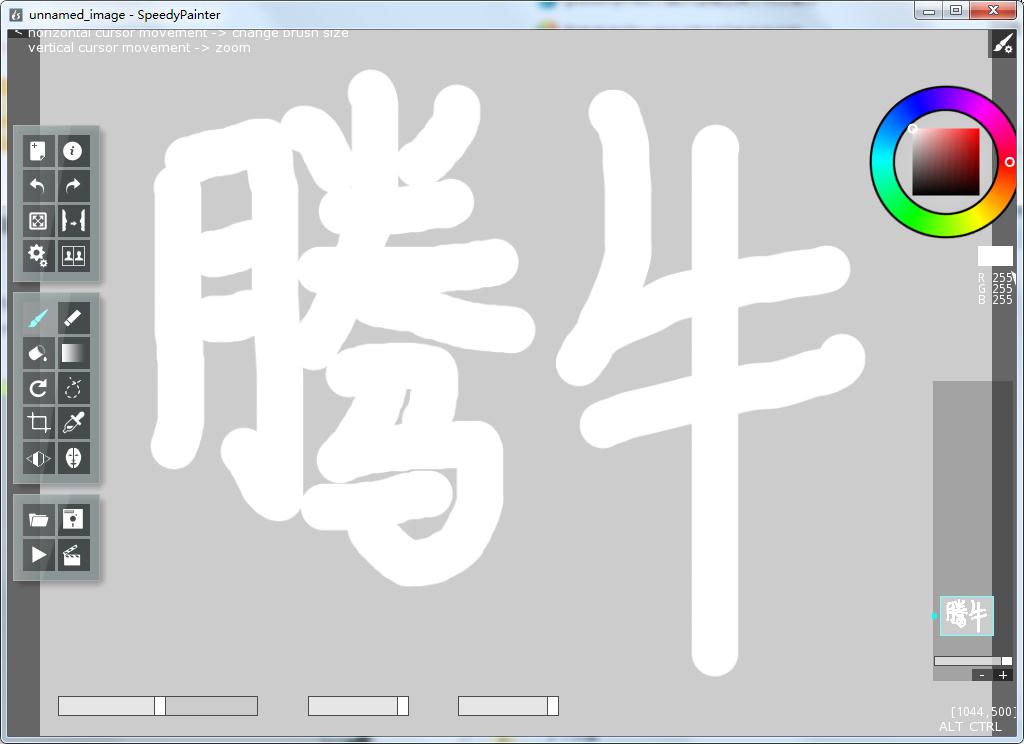
Task: Click the ALT CTRL status text
Action: point(970,726)
